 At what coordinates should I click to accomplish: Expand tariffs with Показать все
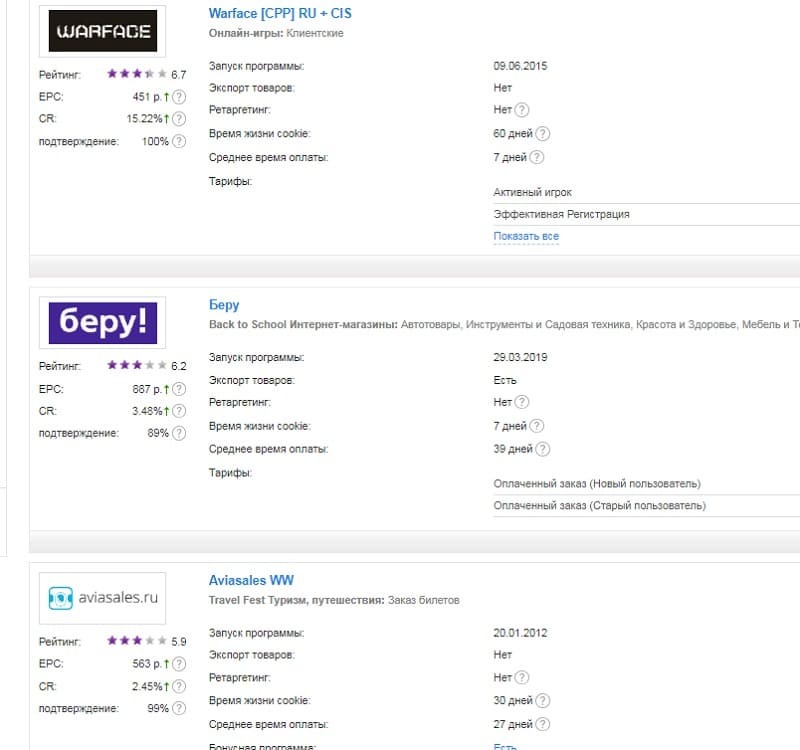pos(526,237)
